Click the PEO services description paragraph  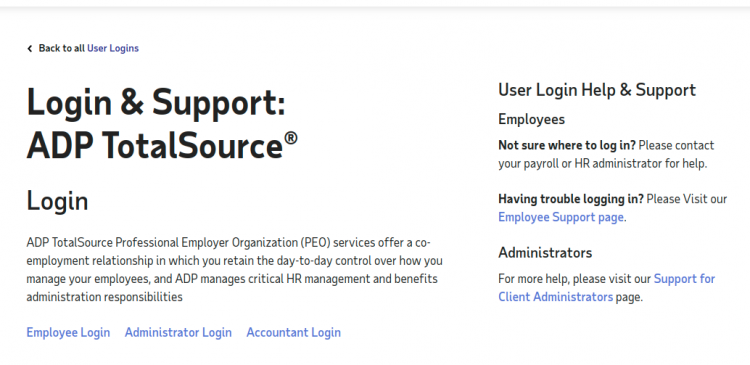[234, 270]
